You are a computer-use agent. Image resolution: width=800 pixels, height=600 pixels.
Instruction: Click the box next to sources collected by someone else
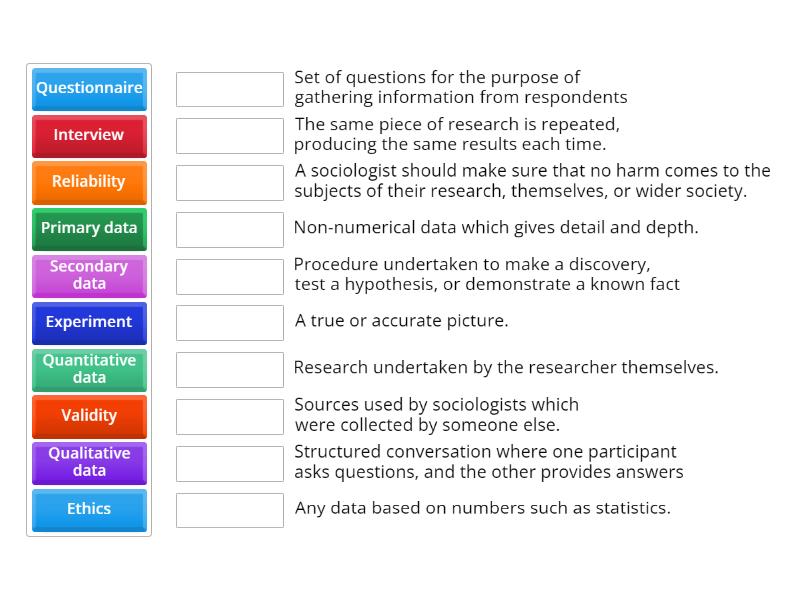229,416
